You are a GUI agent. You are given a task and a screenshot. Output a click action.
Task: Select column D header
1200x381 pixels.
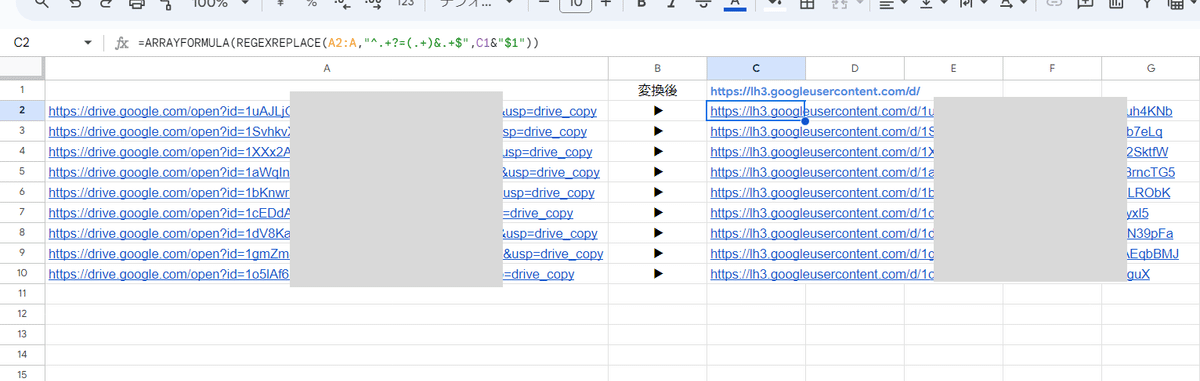coord(855,68)
